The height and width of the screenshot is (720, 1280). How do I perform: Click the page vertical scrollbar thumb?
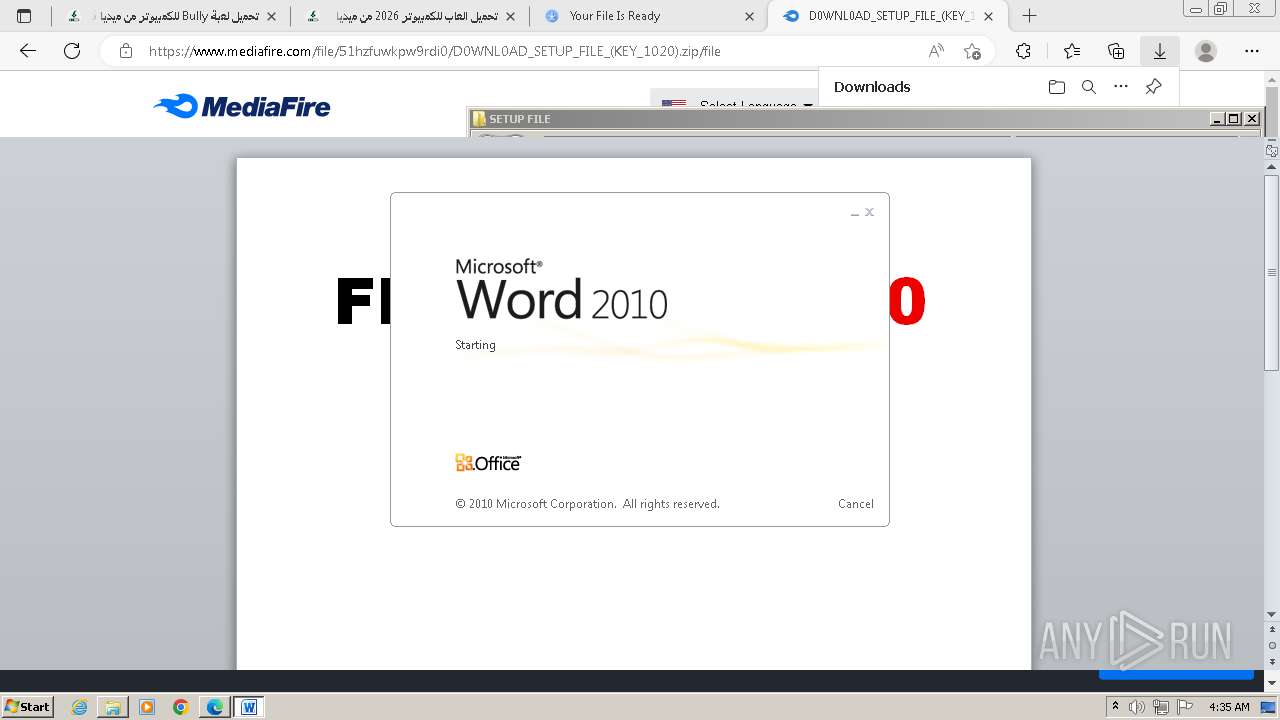point(1272,273)
